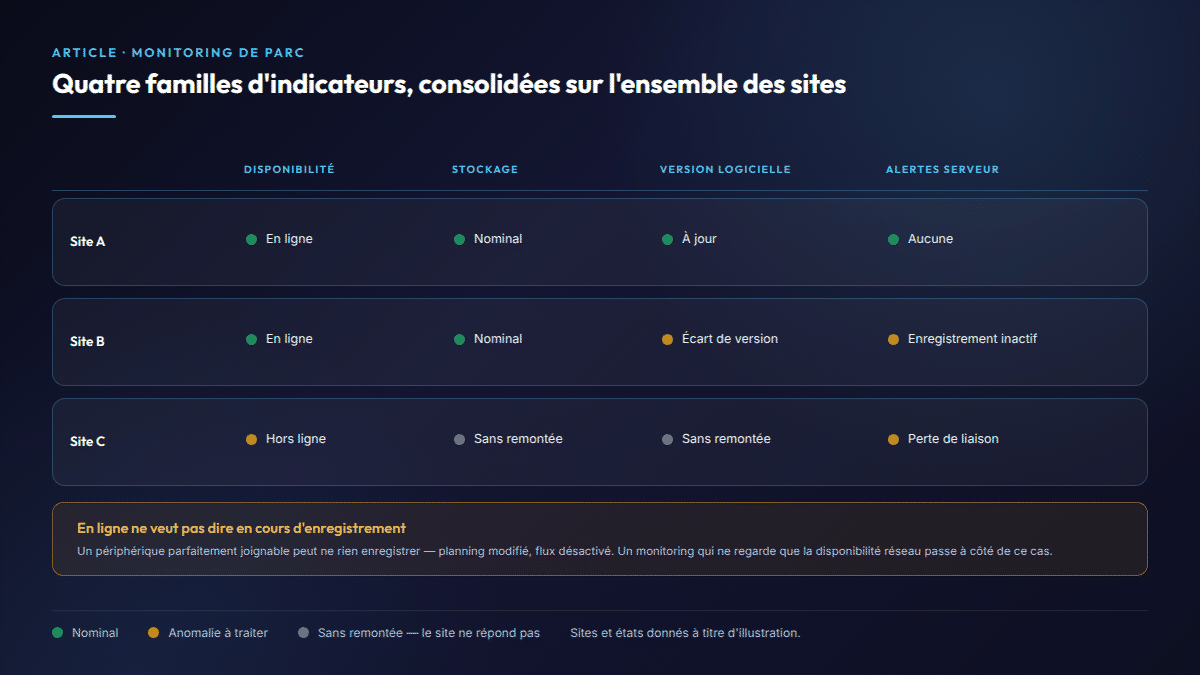Screen dimensions: 1200x675
Task: Click the Aucune alert text
Action: pyautogui.click(x=930, y=239)
